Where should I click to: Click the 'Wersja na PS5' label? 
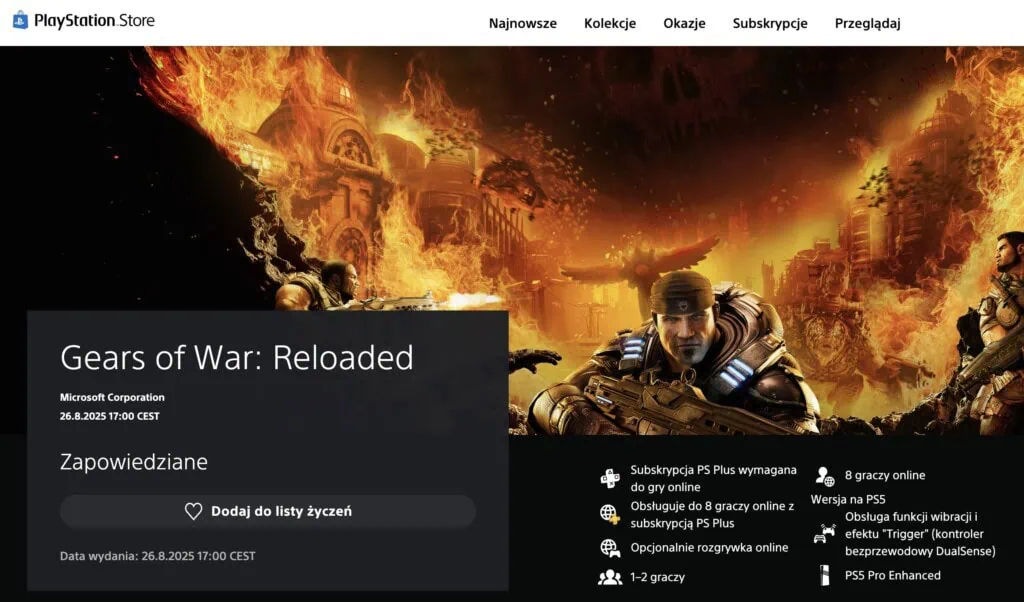(x=848, y=499)
